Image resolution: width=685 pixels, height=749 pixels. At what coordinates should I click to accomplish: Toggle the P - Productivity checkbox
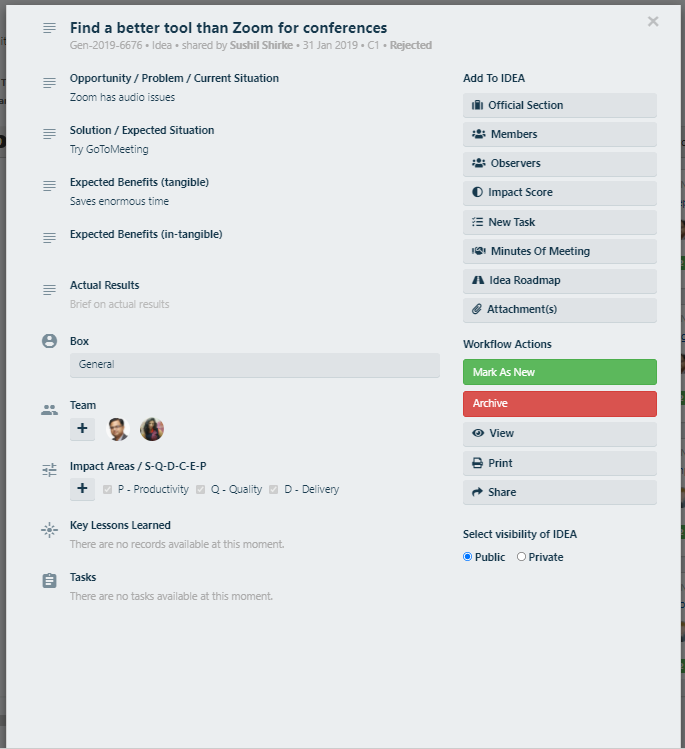tap(107, 490)
